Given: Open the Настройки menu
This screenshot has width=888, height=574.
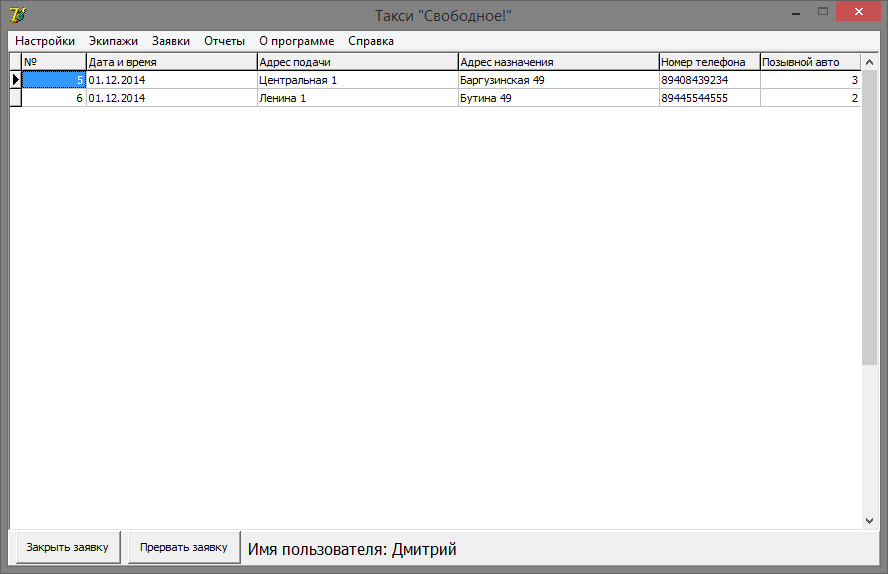Looking at the screenshot, I should [x=45, y=41].
